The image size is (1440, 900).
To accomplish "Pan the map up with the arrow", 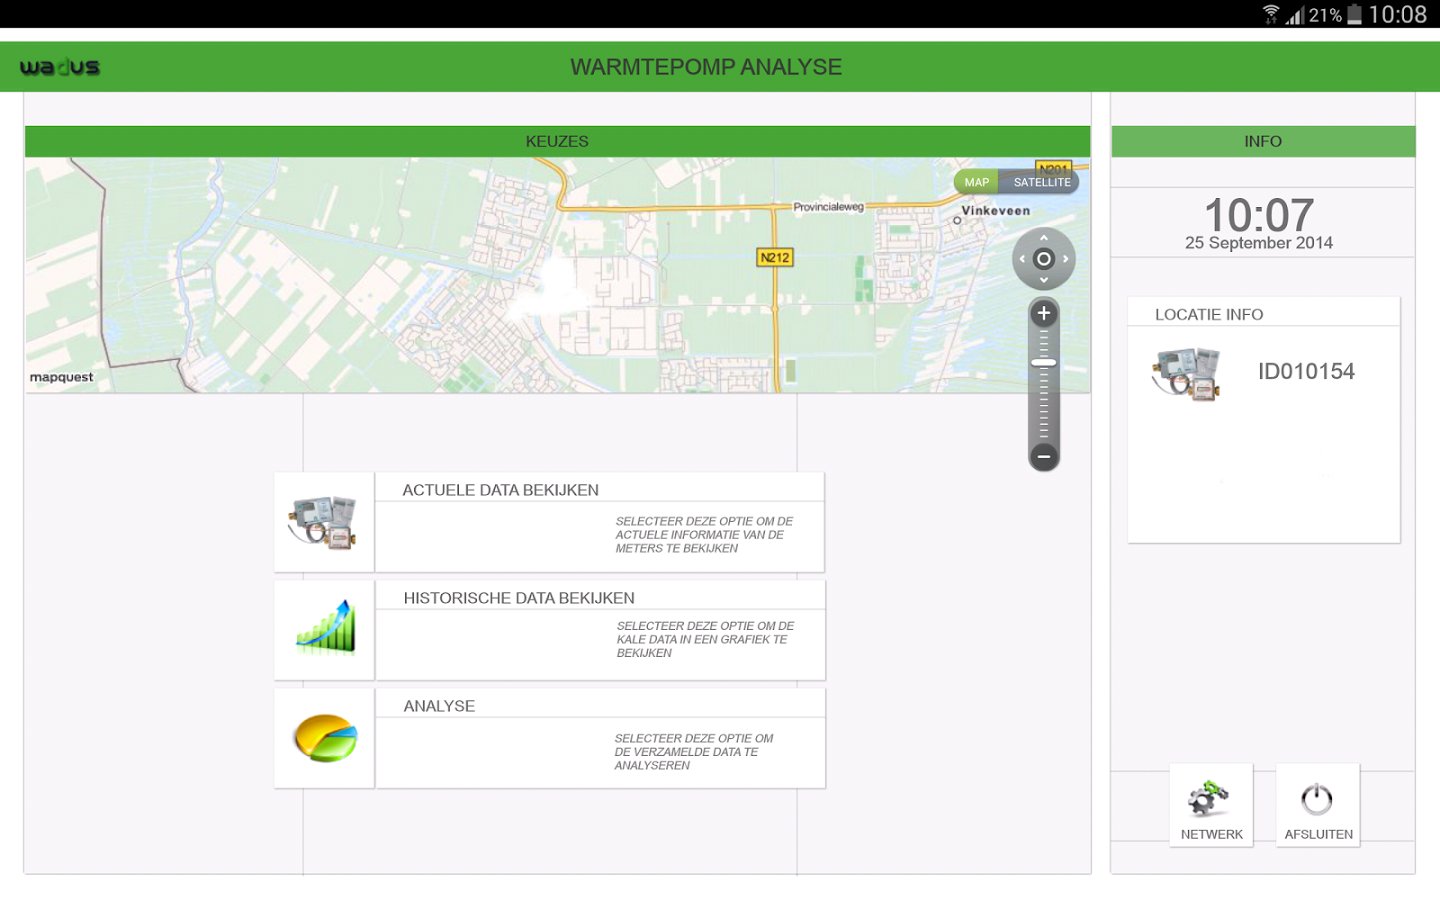I will 1044,238.
